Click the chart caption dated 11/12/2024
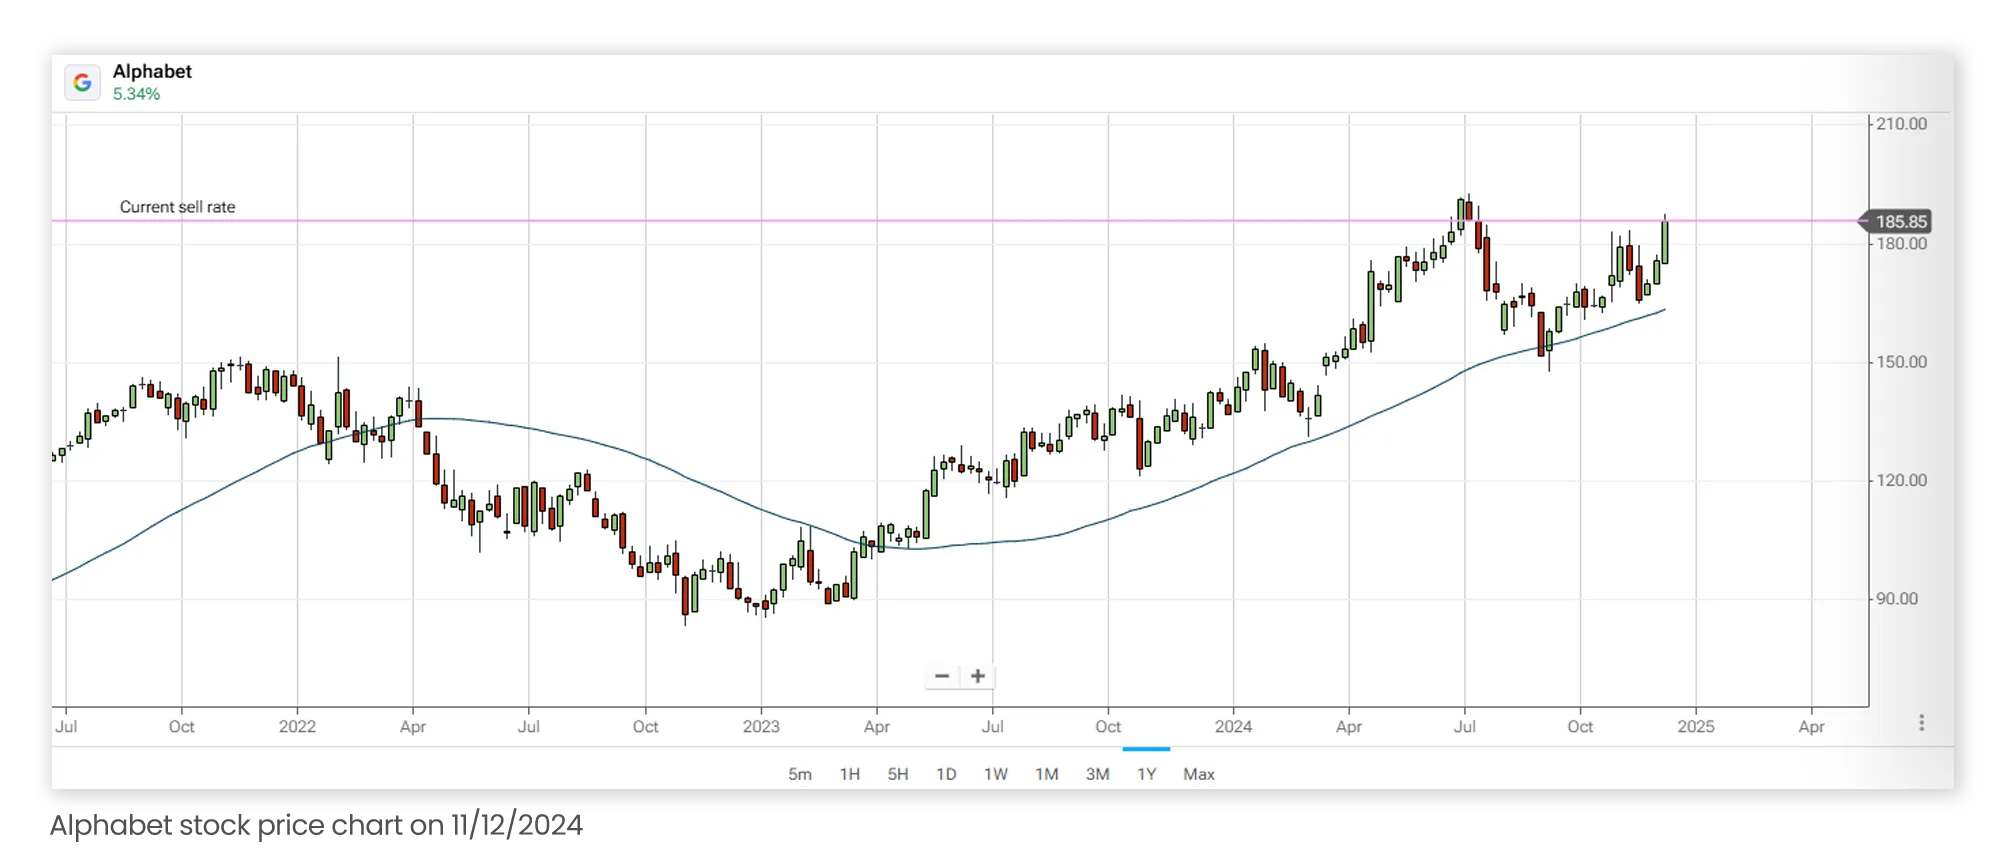This screenshot has height=860, width=2006. [x=316, y=825]
